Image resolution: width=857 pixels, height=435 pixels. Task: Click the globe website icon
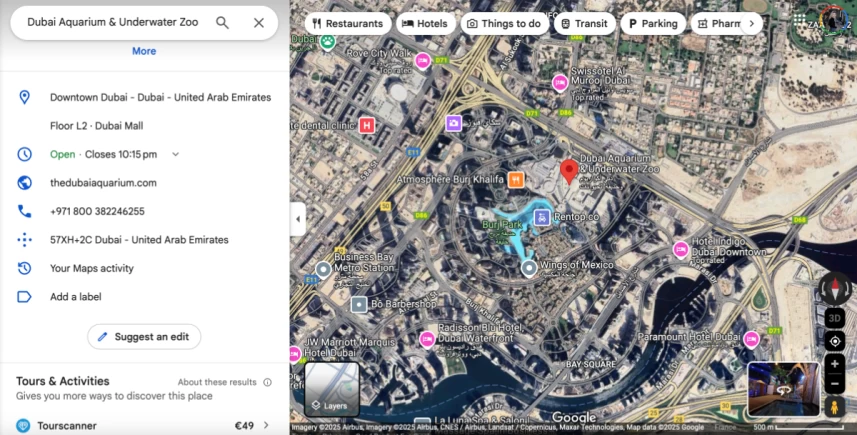(24, 183)
